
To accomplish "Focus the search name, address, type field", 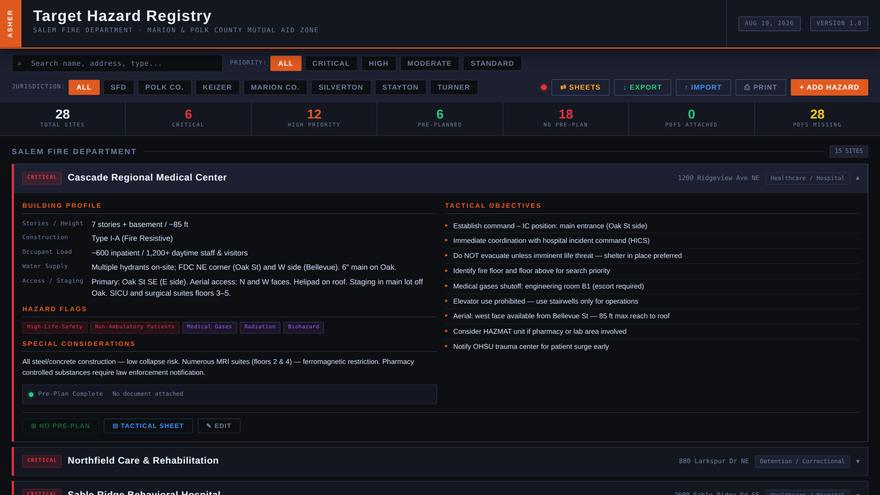I will point(117,63).
